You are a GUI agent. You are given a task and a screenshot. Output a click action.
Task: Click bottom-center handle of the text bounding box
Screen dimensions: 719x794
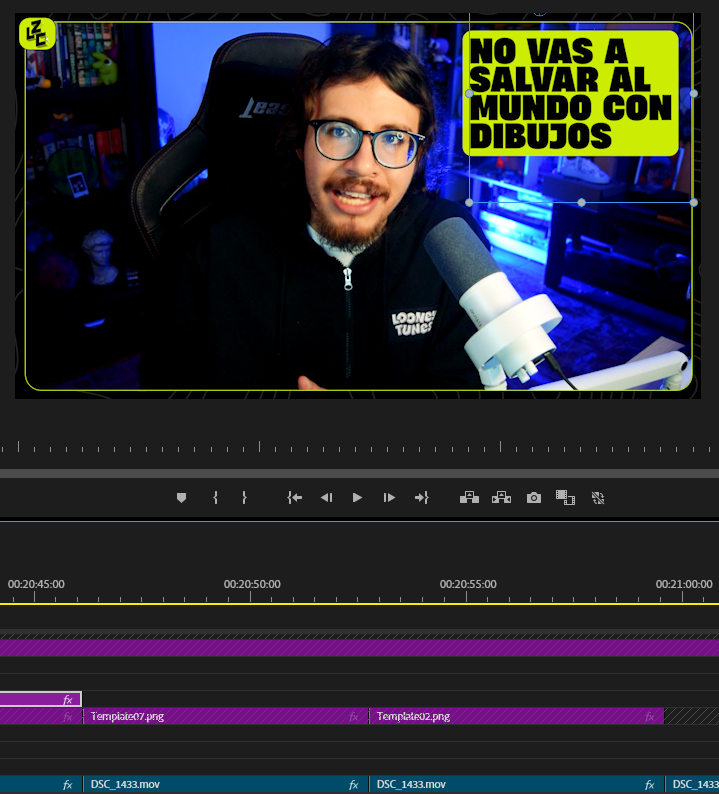[x=581, y=203]
